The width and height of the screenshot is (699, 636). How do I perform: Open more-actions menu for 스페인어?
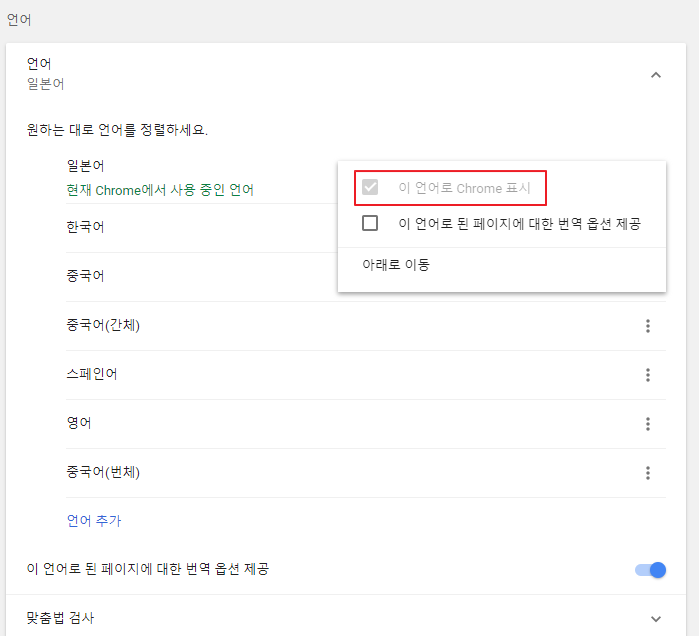pyautogui.click(x=648, y=375)
